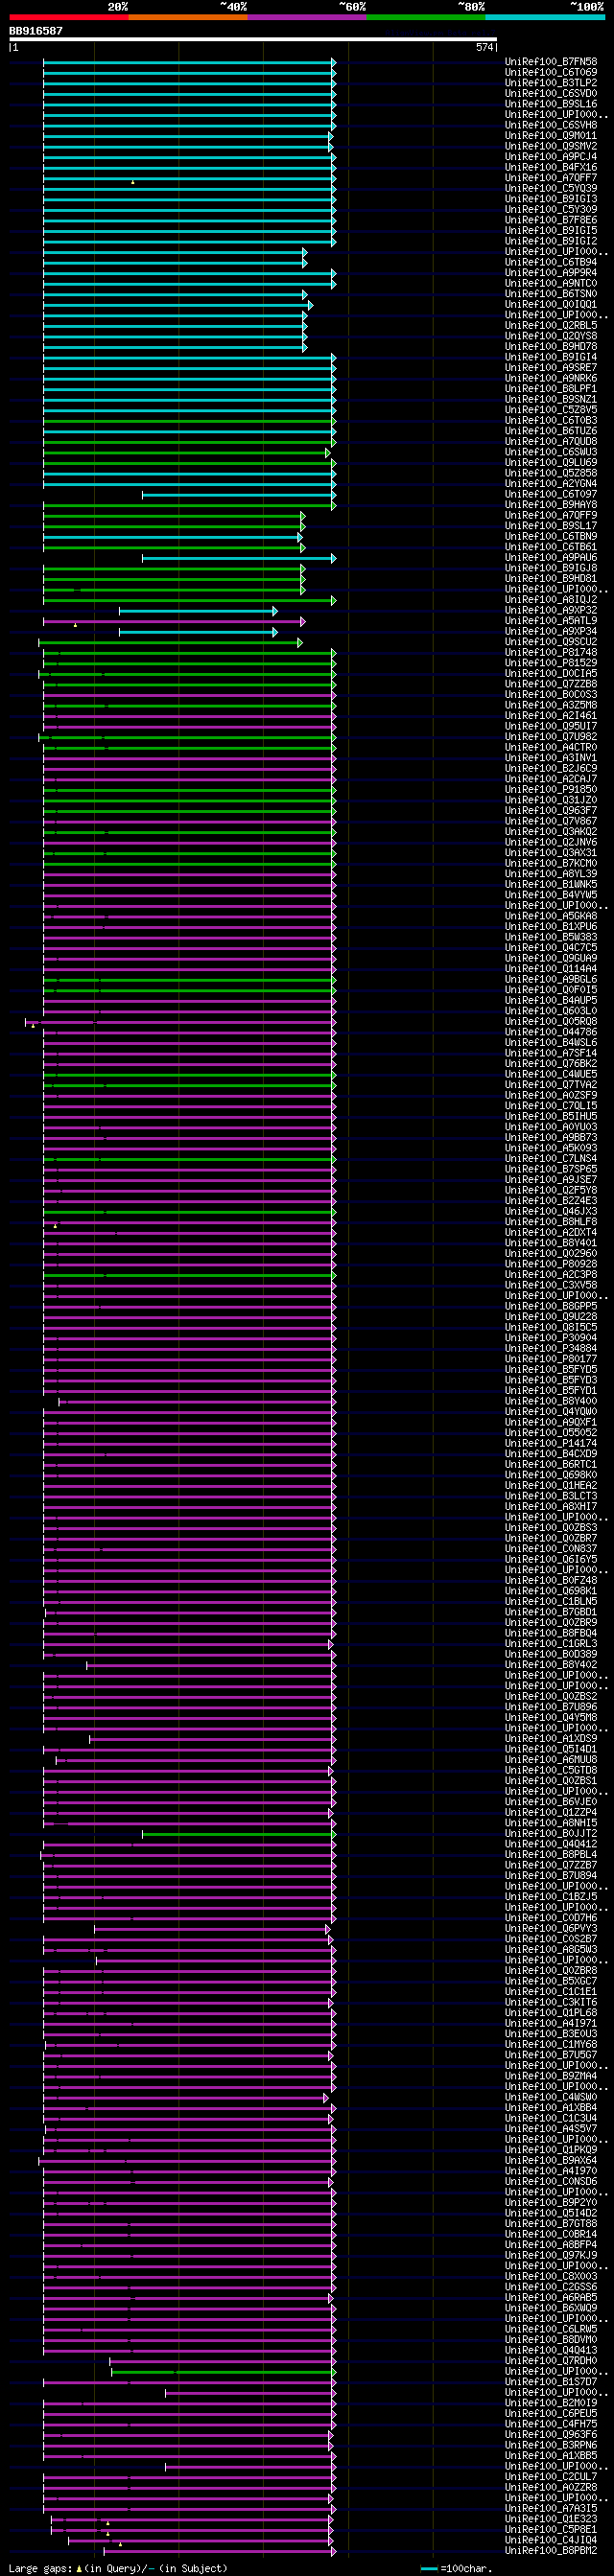Click the white query length bar
The image size is (614, 2576).
253,39
